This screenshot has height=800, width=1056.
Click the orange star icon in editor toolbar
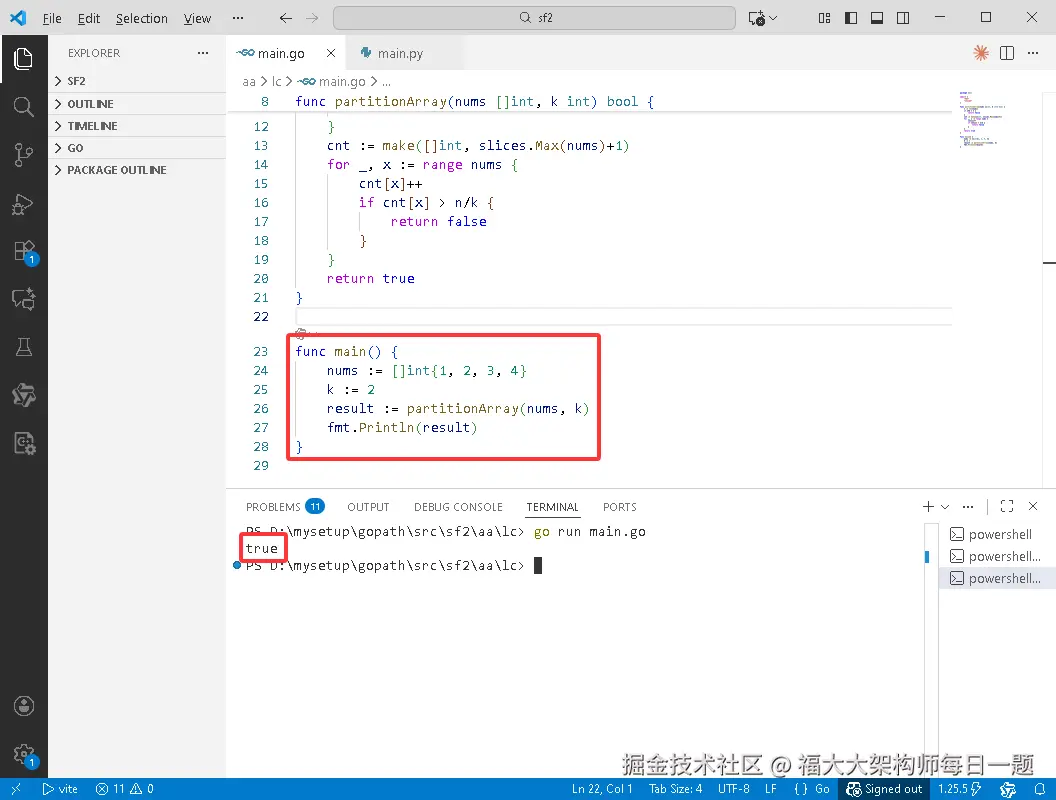tap(981, 53)
